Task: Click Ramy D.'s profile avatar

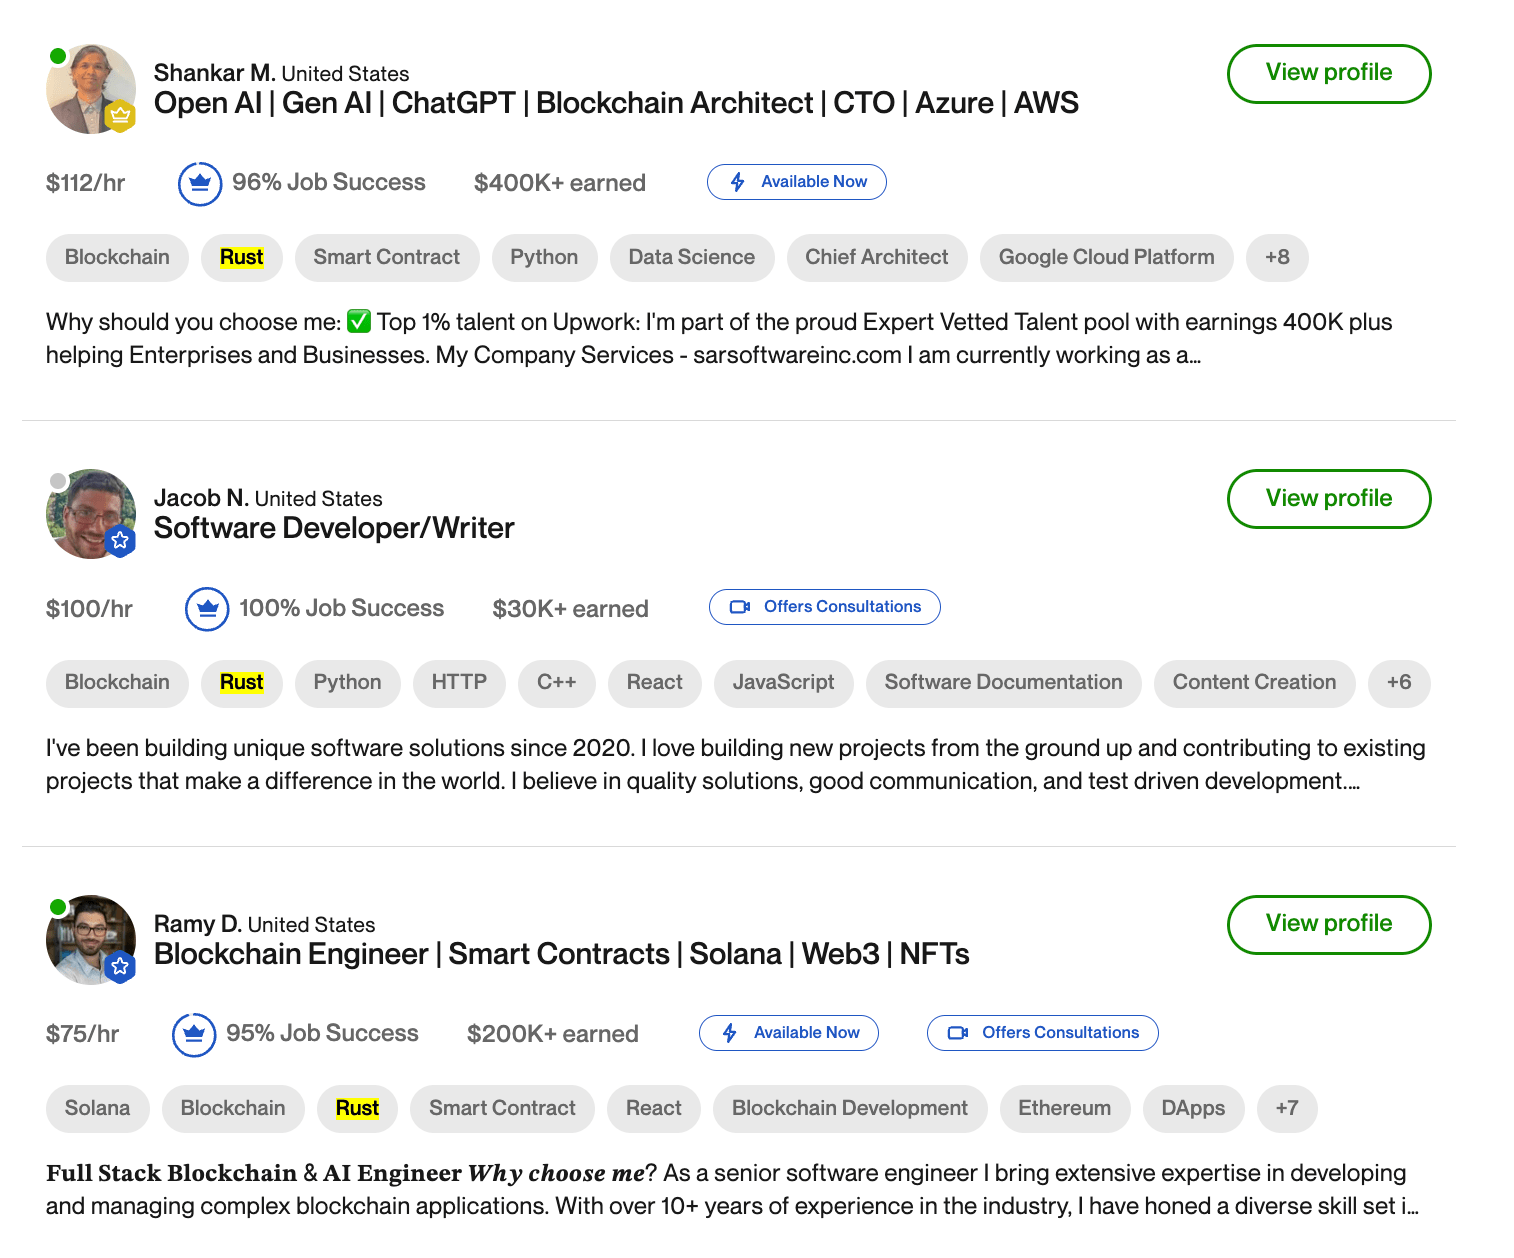Action: 90,940
